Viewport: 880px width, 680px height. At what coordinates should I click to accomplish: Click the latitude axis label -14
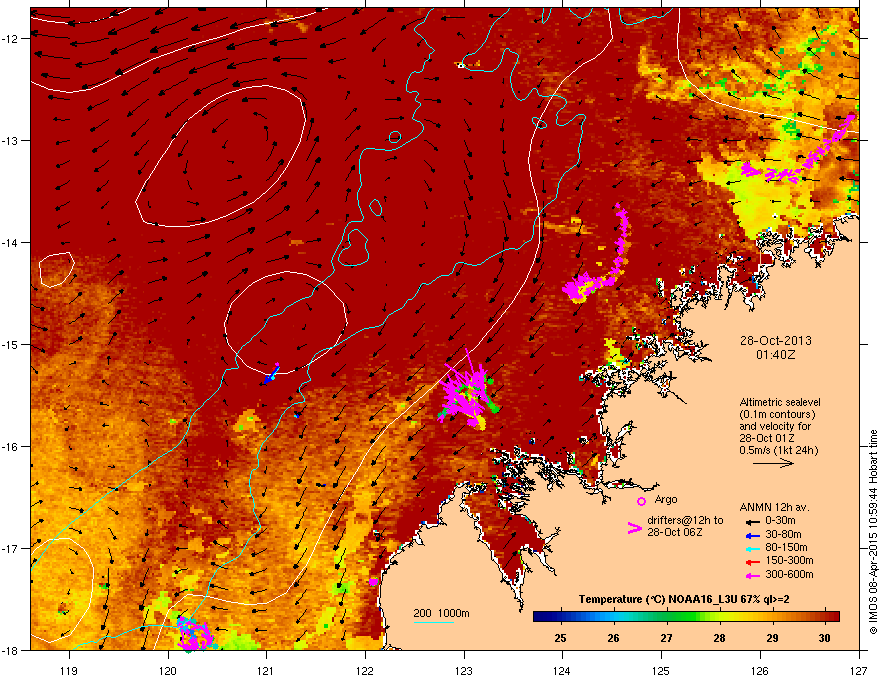pos(11,243)
